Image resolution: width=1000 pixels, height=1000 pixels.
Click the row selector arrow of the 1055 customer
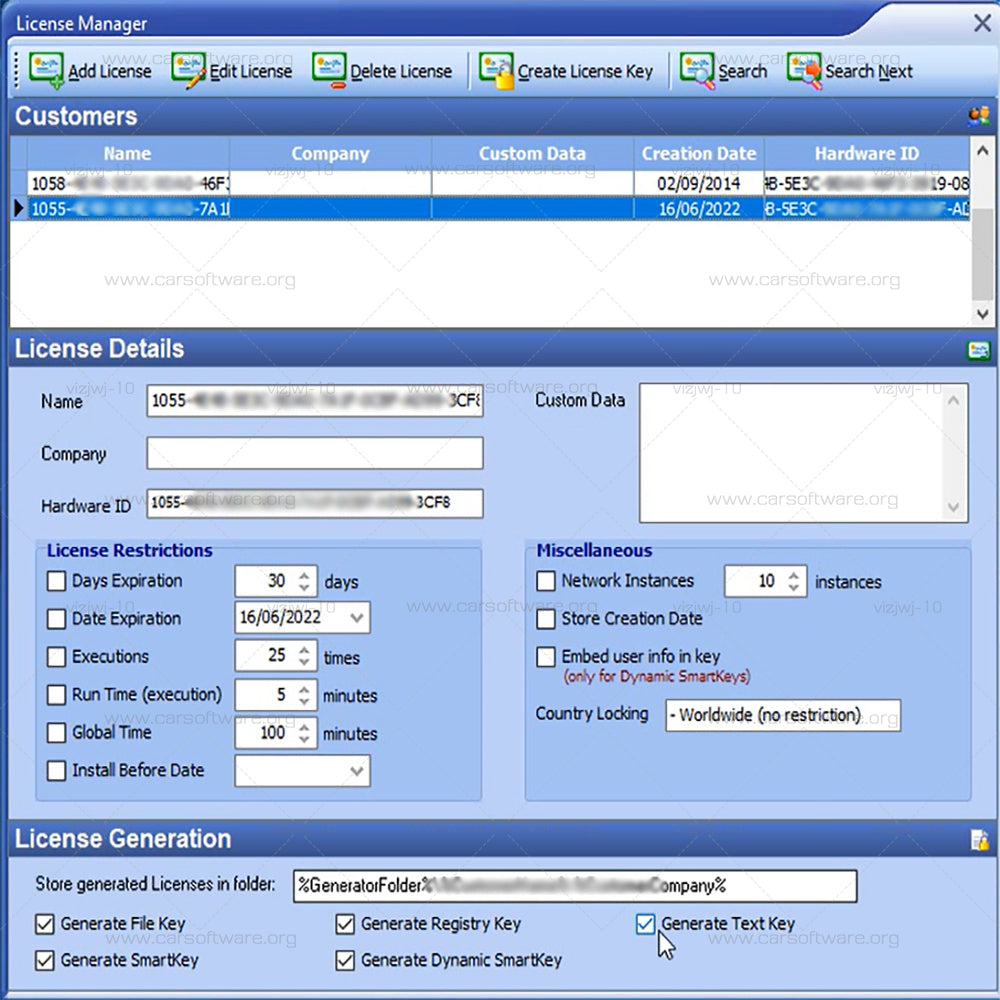(18, 208)
